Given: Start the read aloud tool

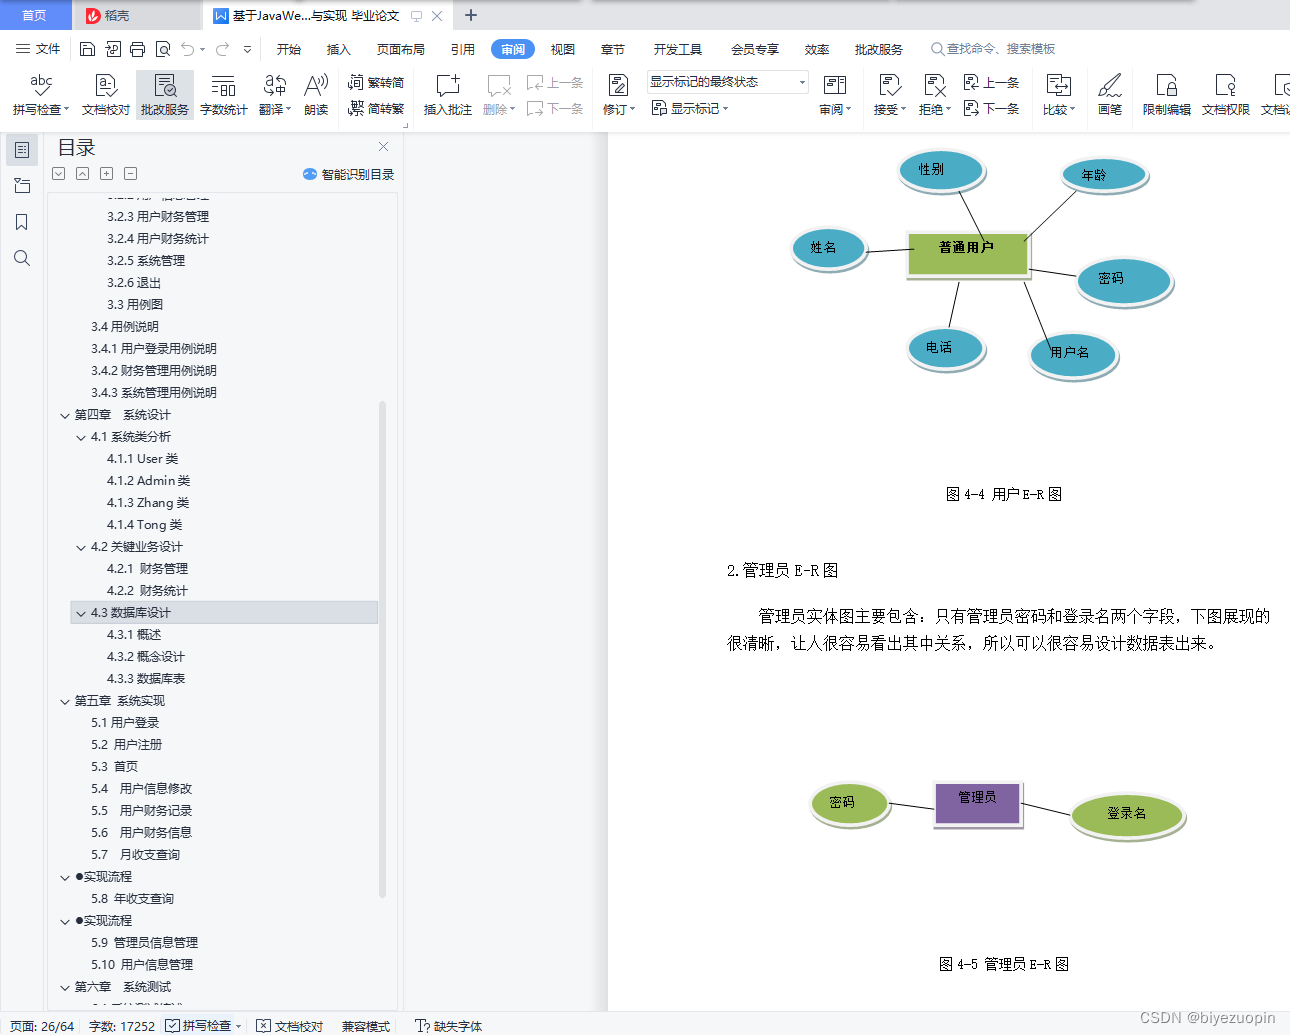Looking at the screenshot, I should pyautogui.click(x=316, y=95).
